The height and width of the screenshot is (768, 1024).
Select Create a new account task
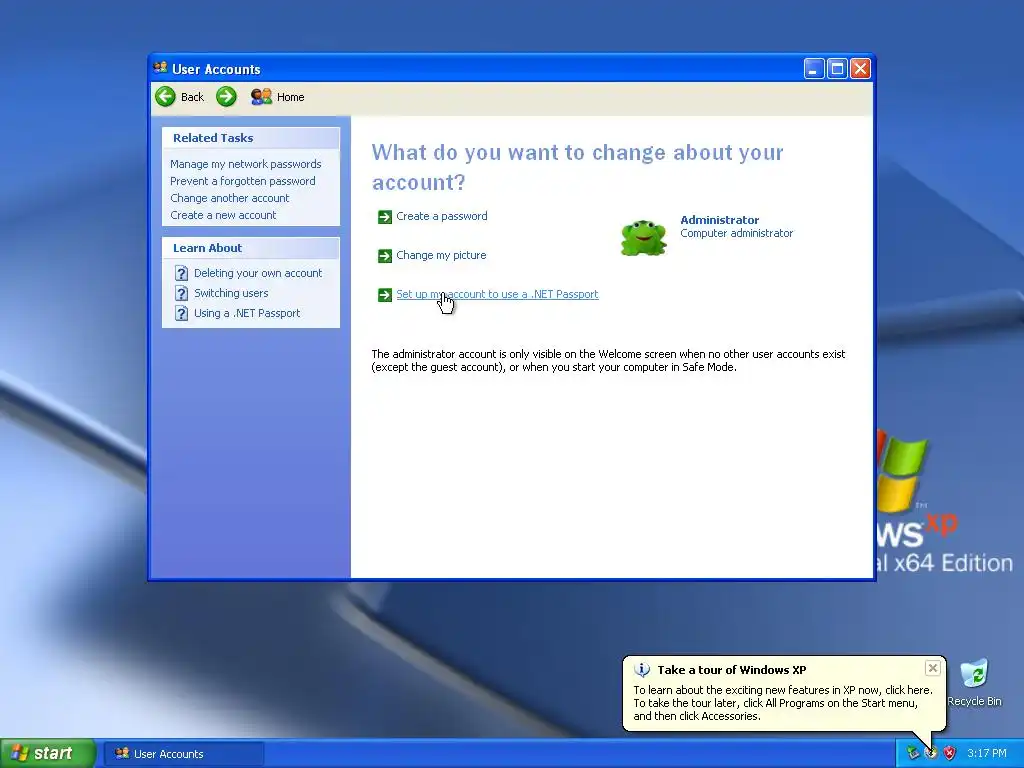coord(223,215)
